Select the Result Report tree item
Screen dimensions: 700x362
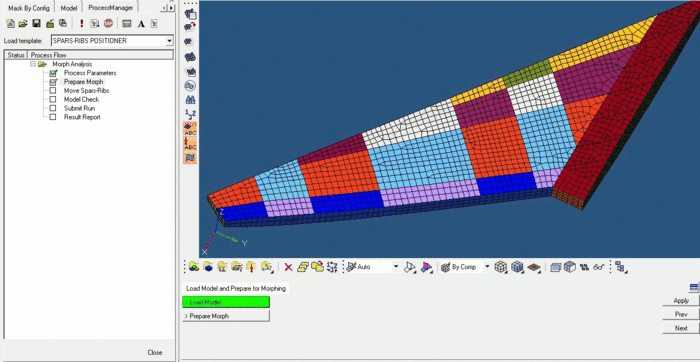(x=82, y=117)
